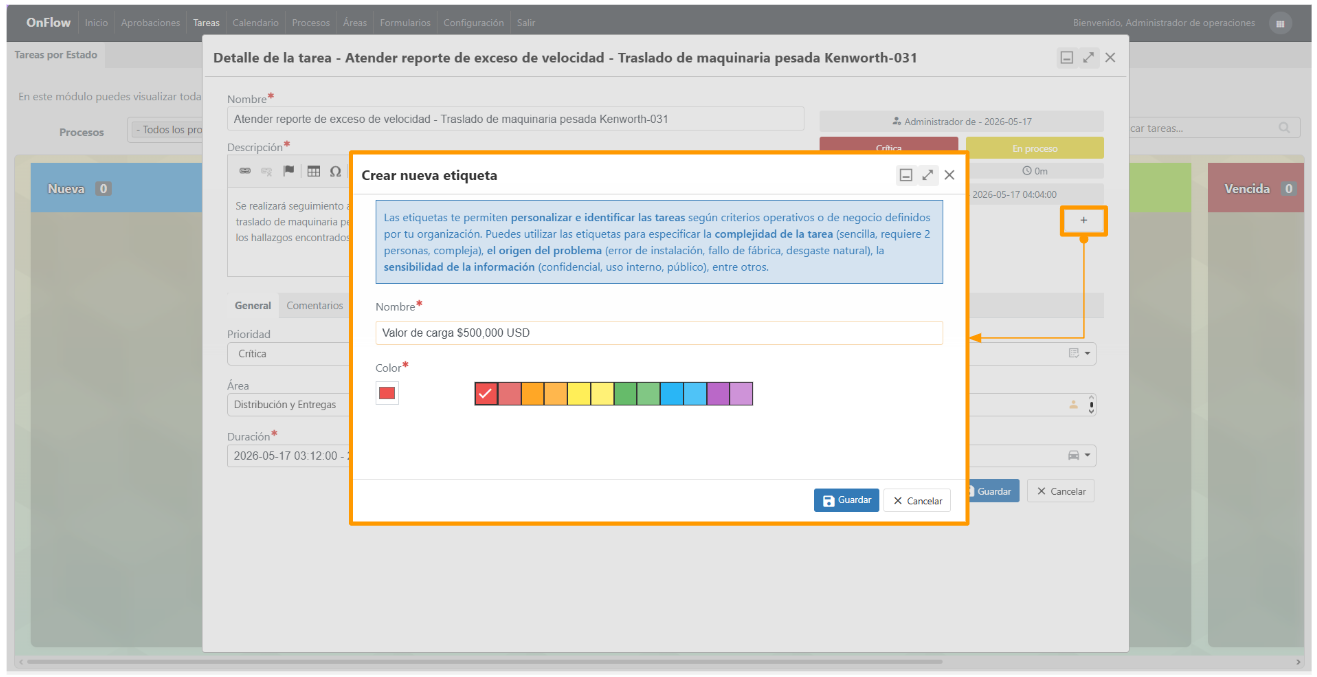The image size is (1317, 677).
Task: Open the Formularios menu item
Action: coord(405,23)
